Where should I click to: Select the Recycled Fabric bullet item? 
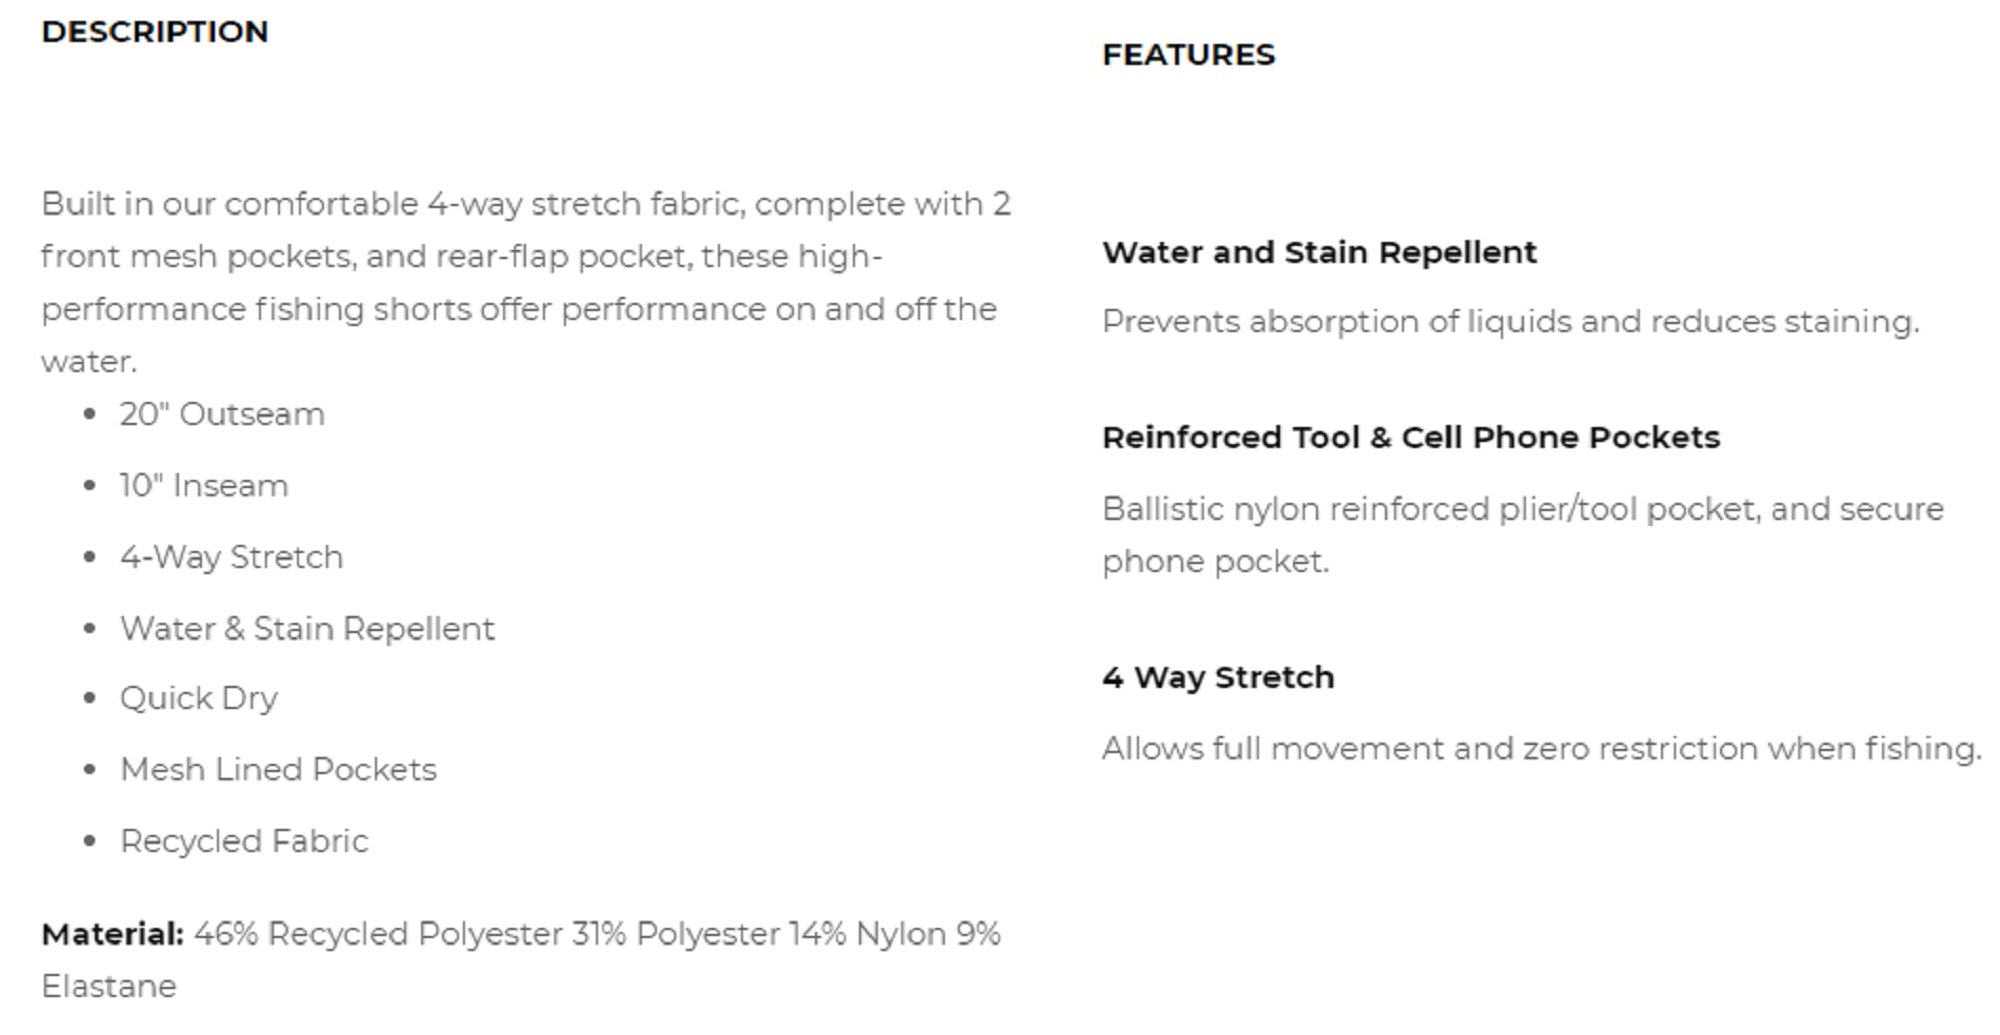[x=244, y=841]
